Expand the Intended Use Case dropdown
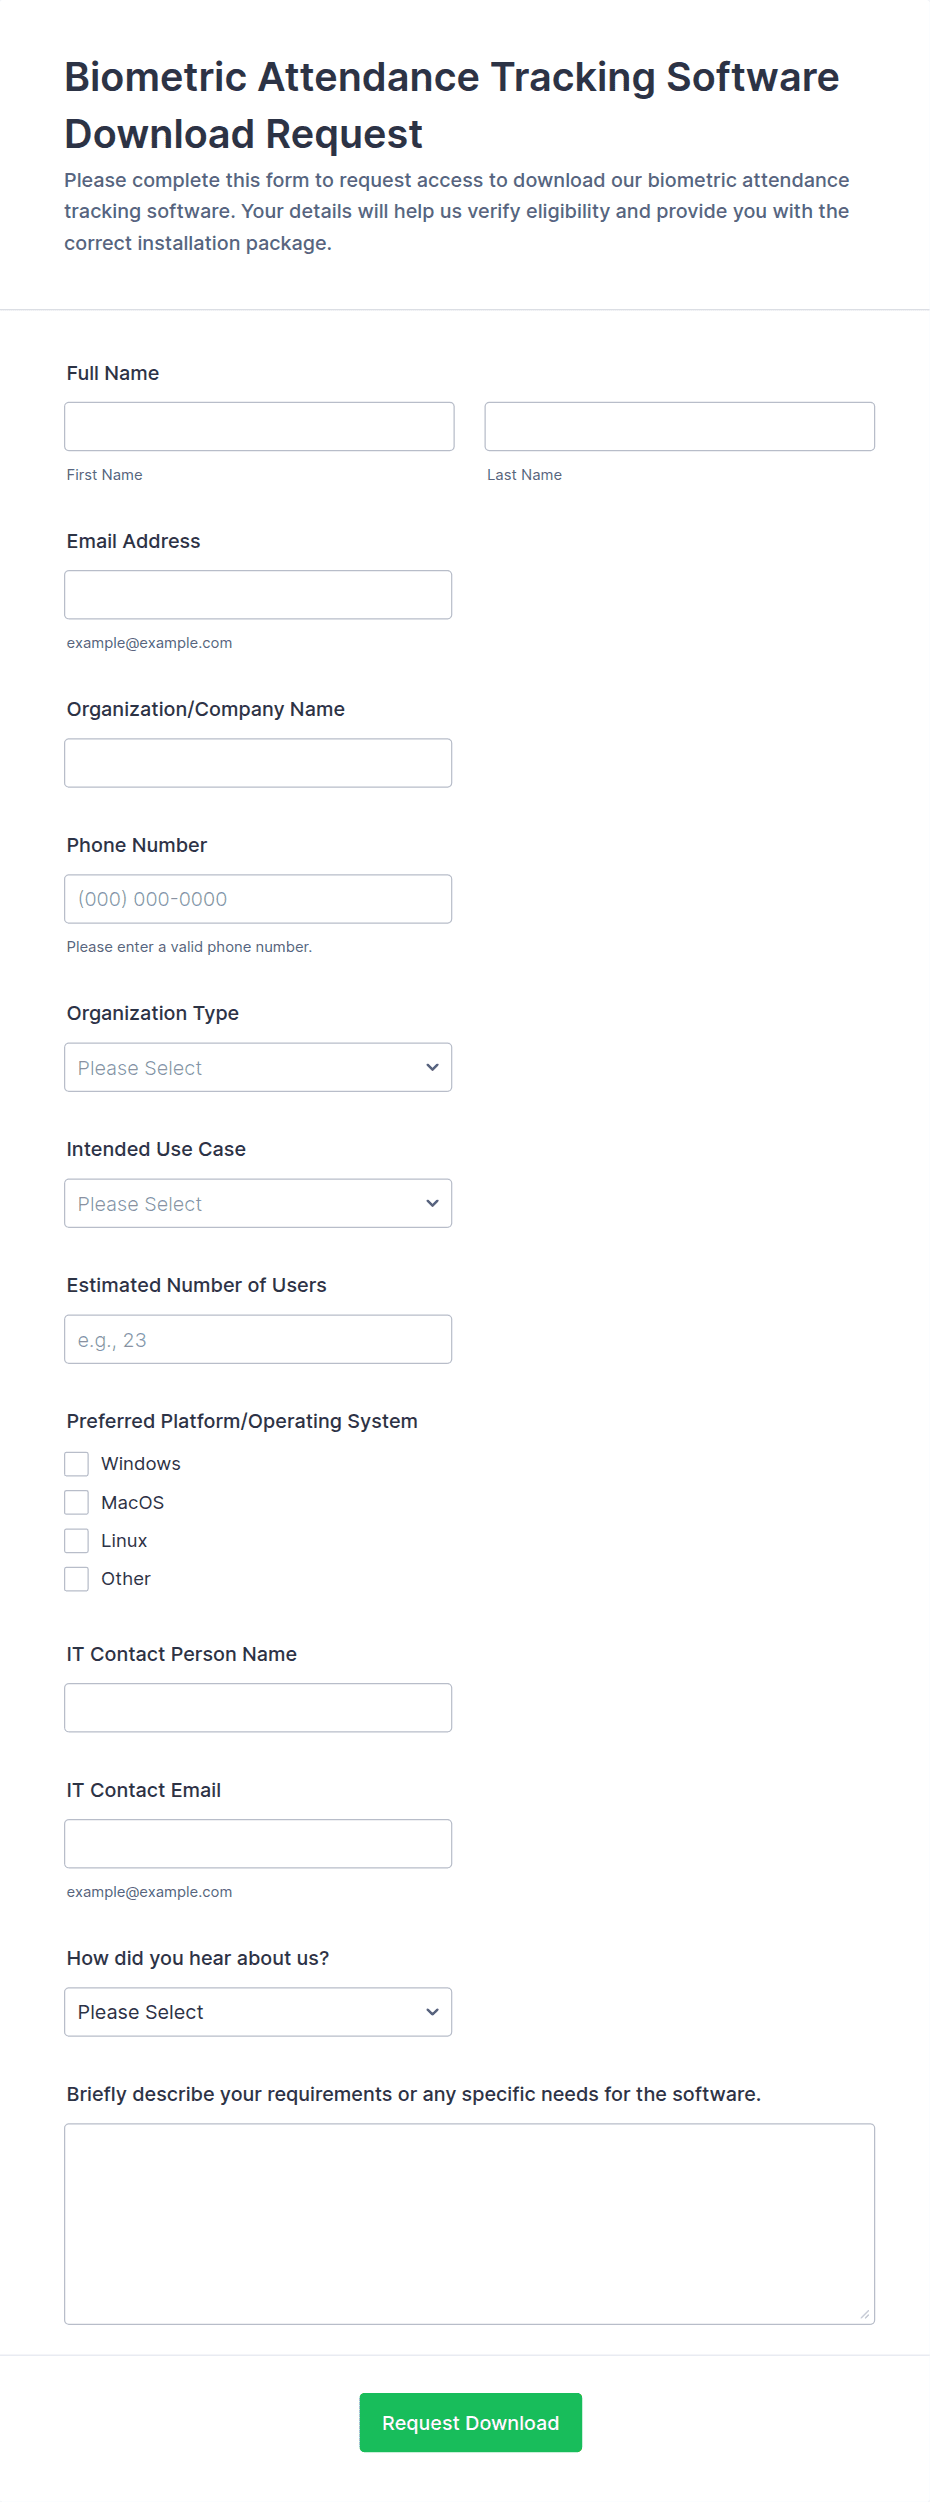Screen dimensions: 930x2502 pos(257,1203)
